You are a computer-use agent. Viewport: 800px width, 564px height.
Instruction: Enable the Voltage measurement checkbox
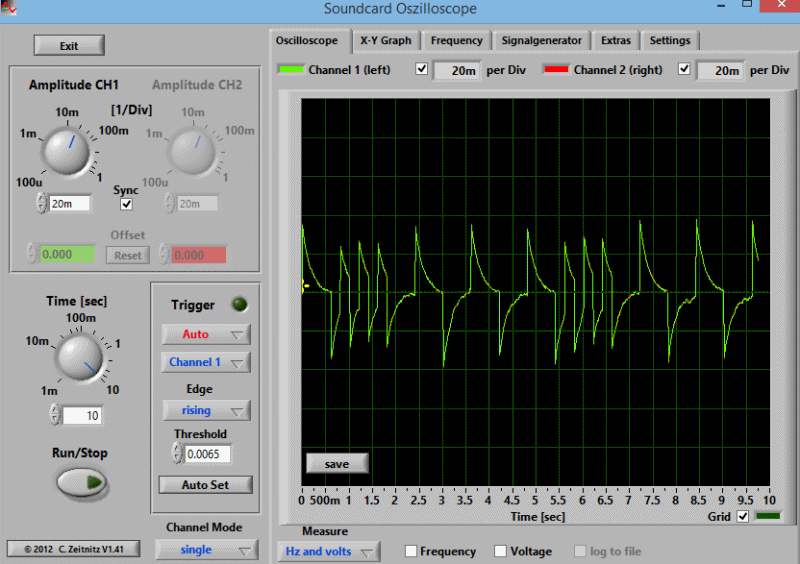click(x=501, y=551)
